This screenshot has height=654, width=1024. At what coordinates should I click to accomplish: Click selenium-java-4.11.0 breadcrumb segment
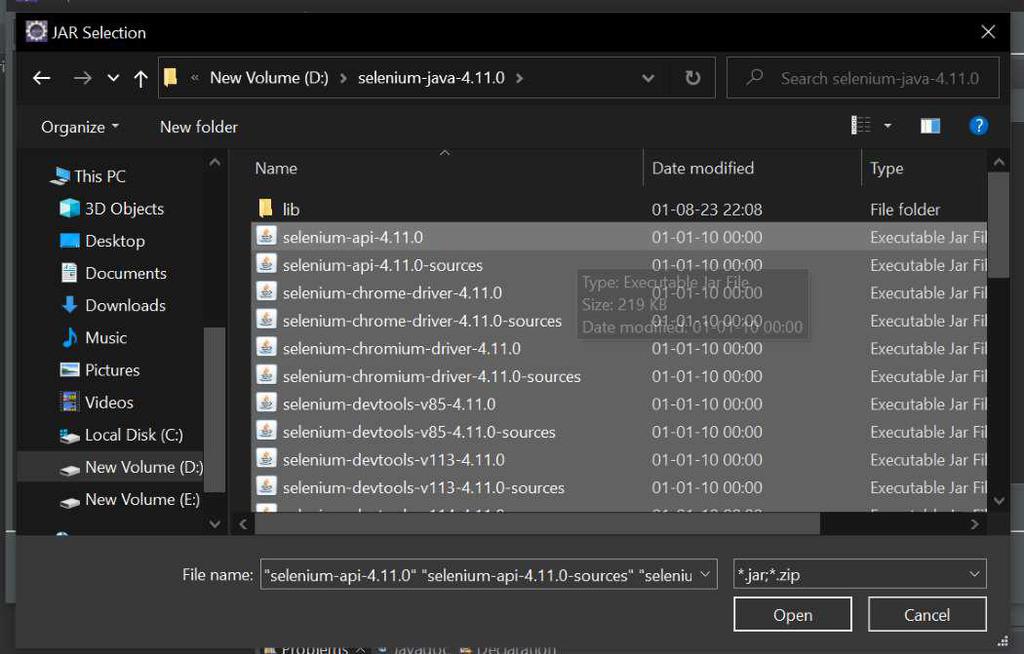[x=431, y=78]
